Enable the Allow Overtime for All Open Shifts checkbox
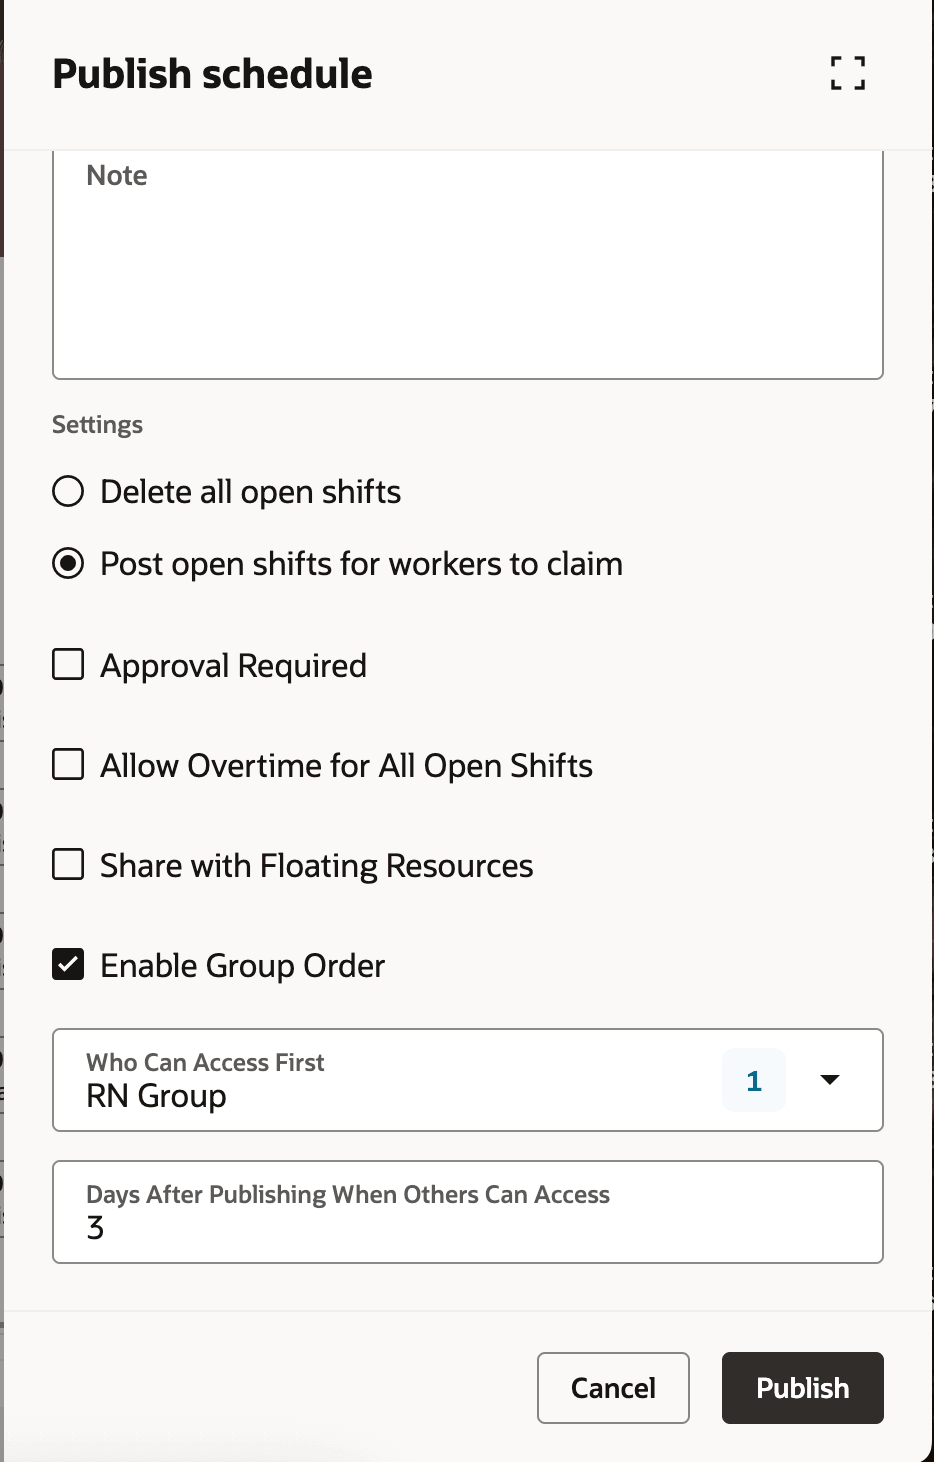Viewport: 934px width, 1462px height. click(68, 765)
